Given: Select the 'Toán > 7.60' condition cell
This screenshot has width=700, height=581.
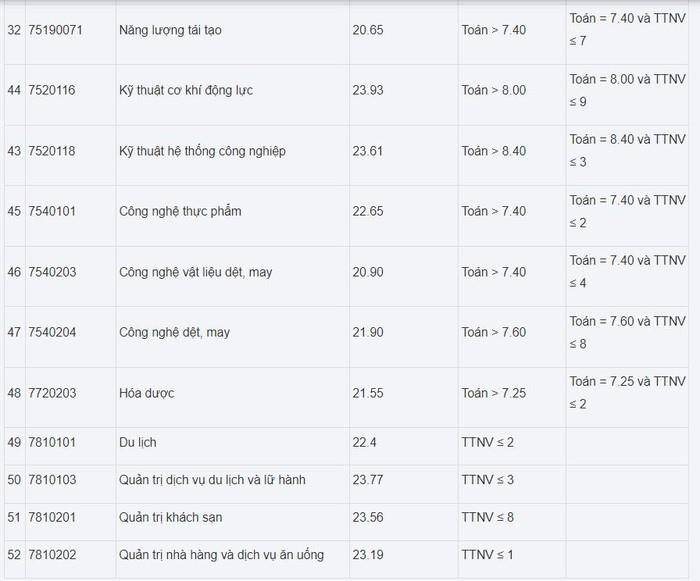Looking at the screenshot, I should coord(494,332).
